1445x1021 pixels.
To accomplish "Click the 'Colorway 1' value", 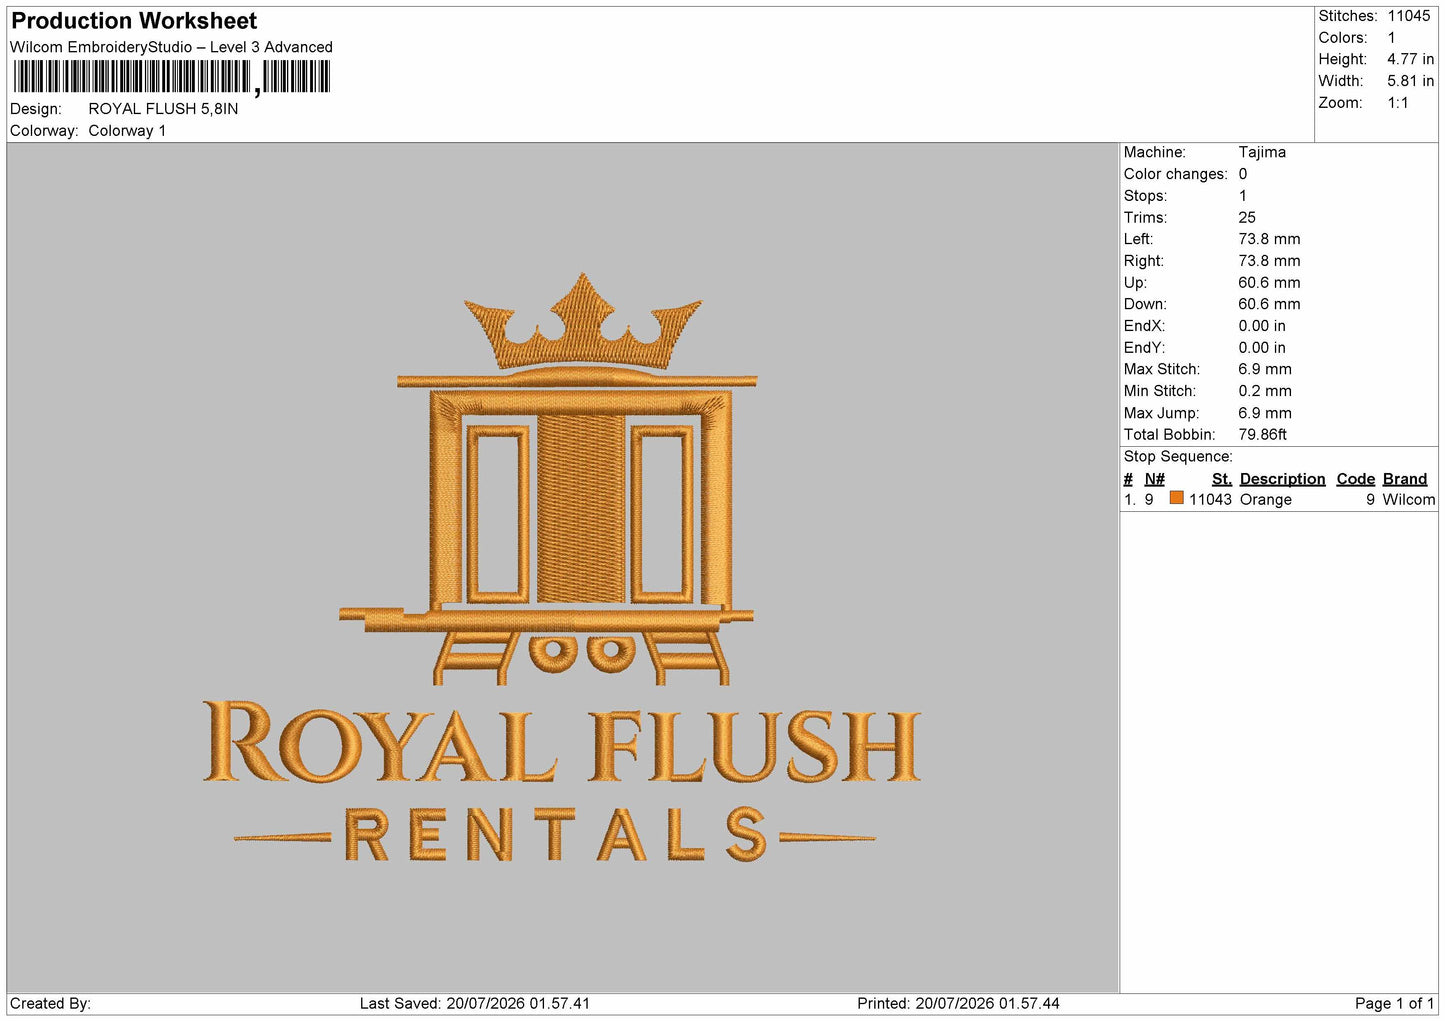I will (x=127, y=131).
